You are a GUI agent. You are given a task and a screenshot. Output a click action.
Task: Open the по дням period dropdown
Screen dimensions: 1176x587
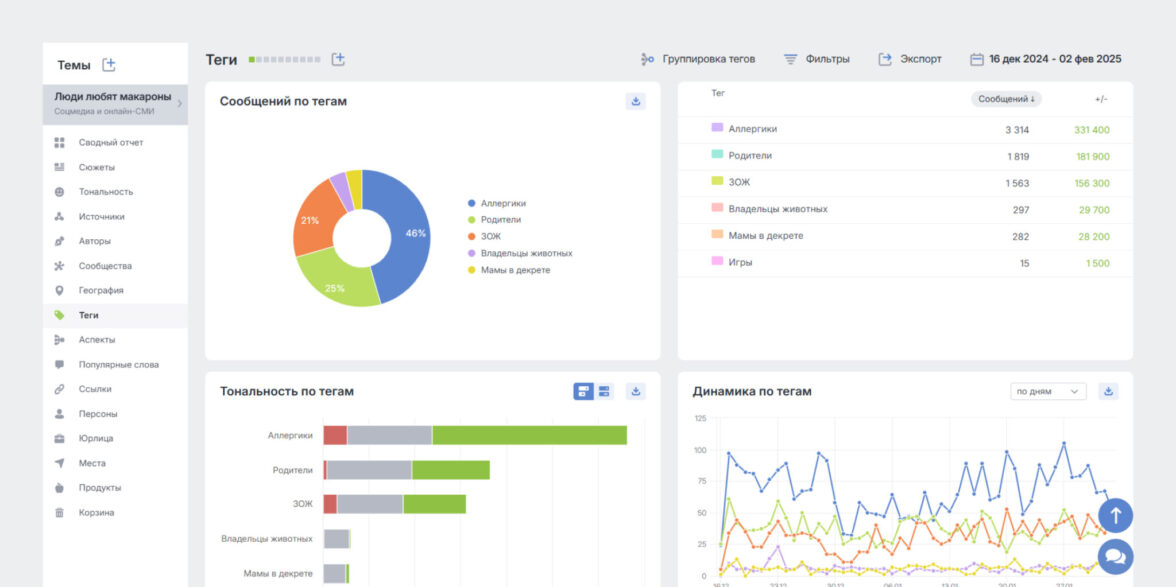(1047, 391)
